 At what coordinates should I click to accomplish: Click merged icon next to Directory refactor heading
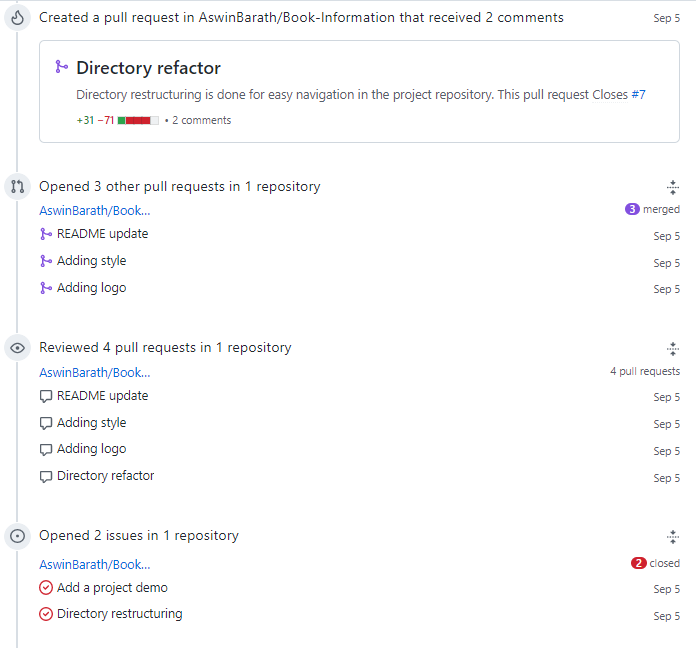(x=61, y=67)
